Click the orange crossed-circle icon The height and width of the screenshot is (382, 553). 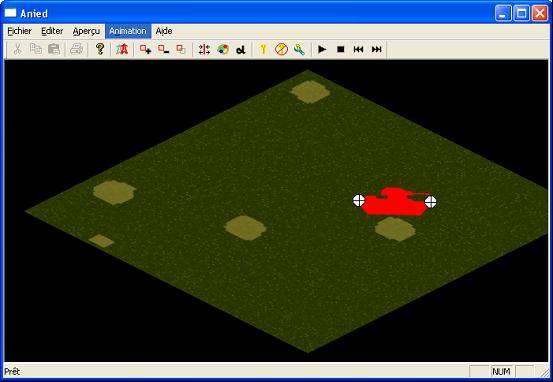tap(281, 49)
